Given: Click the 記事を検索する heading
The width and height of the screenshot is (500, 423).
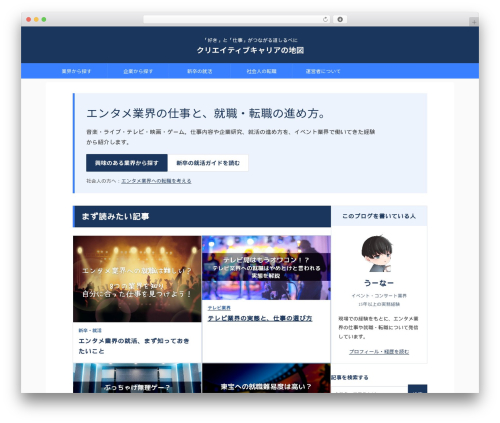Looking at the screenshot, I should pos(350,377).
